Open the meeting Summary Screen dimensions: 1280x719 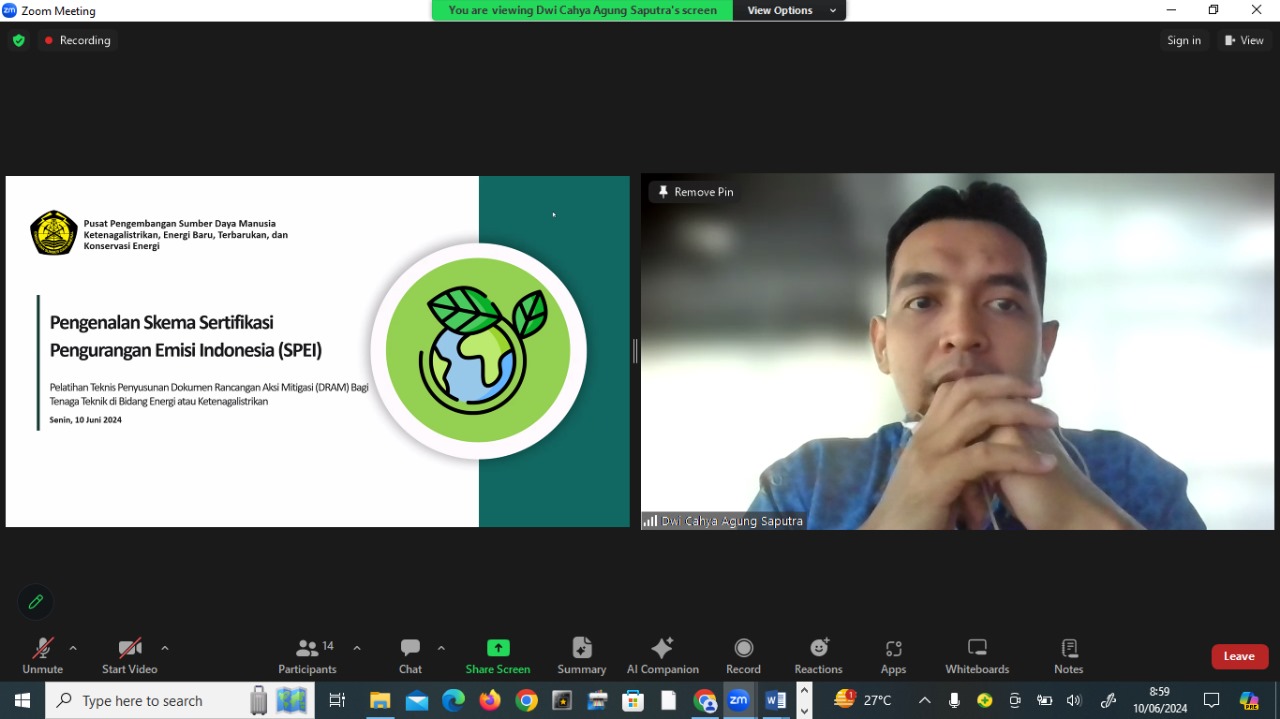[x=582, y=656]
